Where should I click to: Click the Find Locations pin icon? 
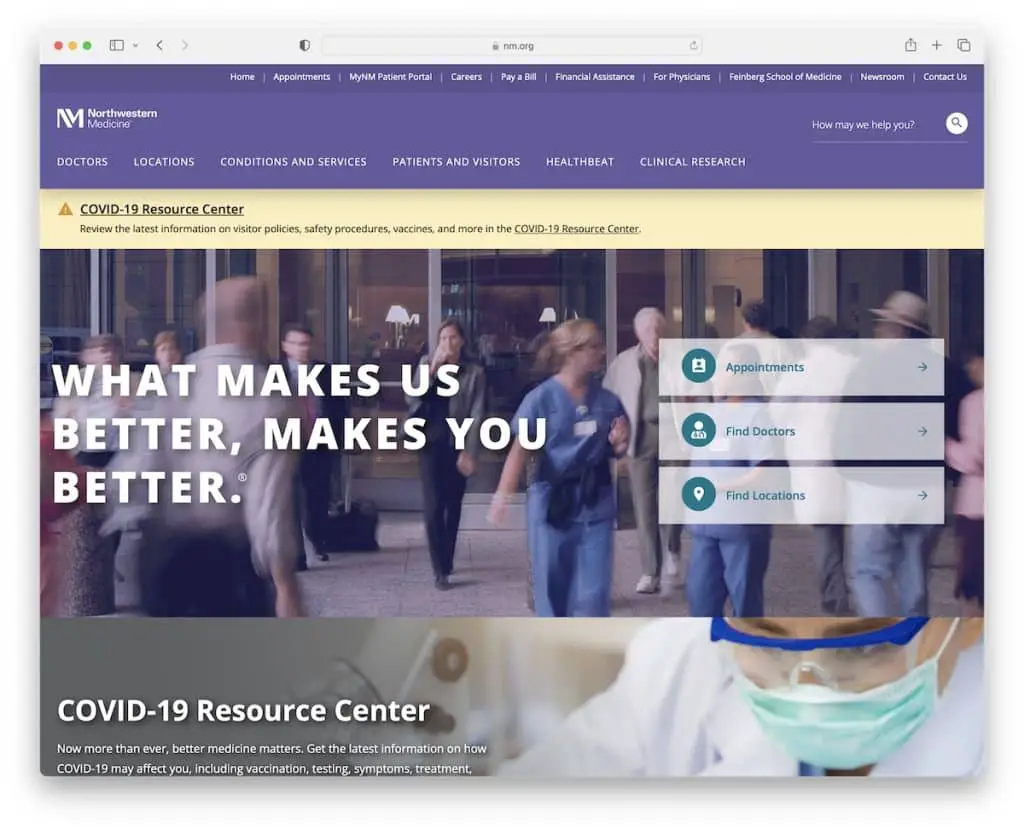click(698, 494)
